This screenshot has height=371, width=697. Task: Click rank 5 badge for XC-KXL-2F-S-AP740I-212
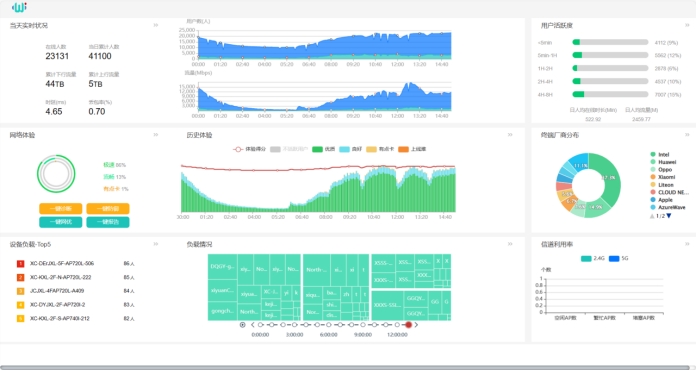(20, 319)
